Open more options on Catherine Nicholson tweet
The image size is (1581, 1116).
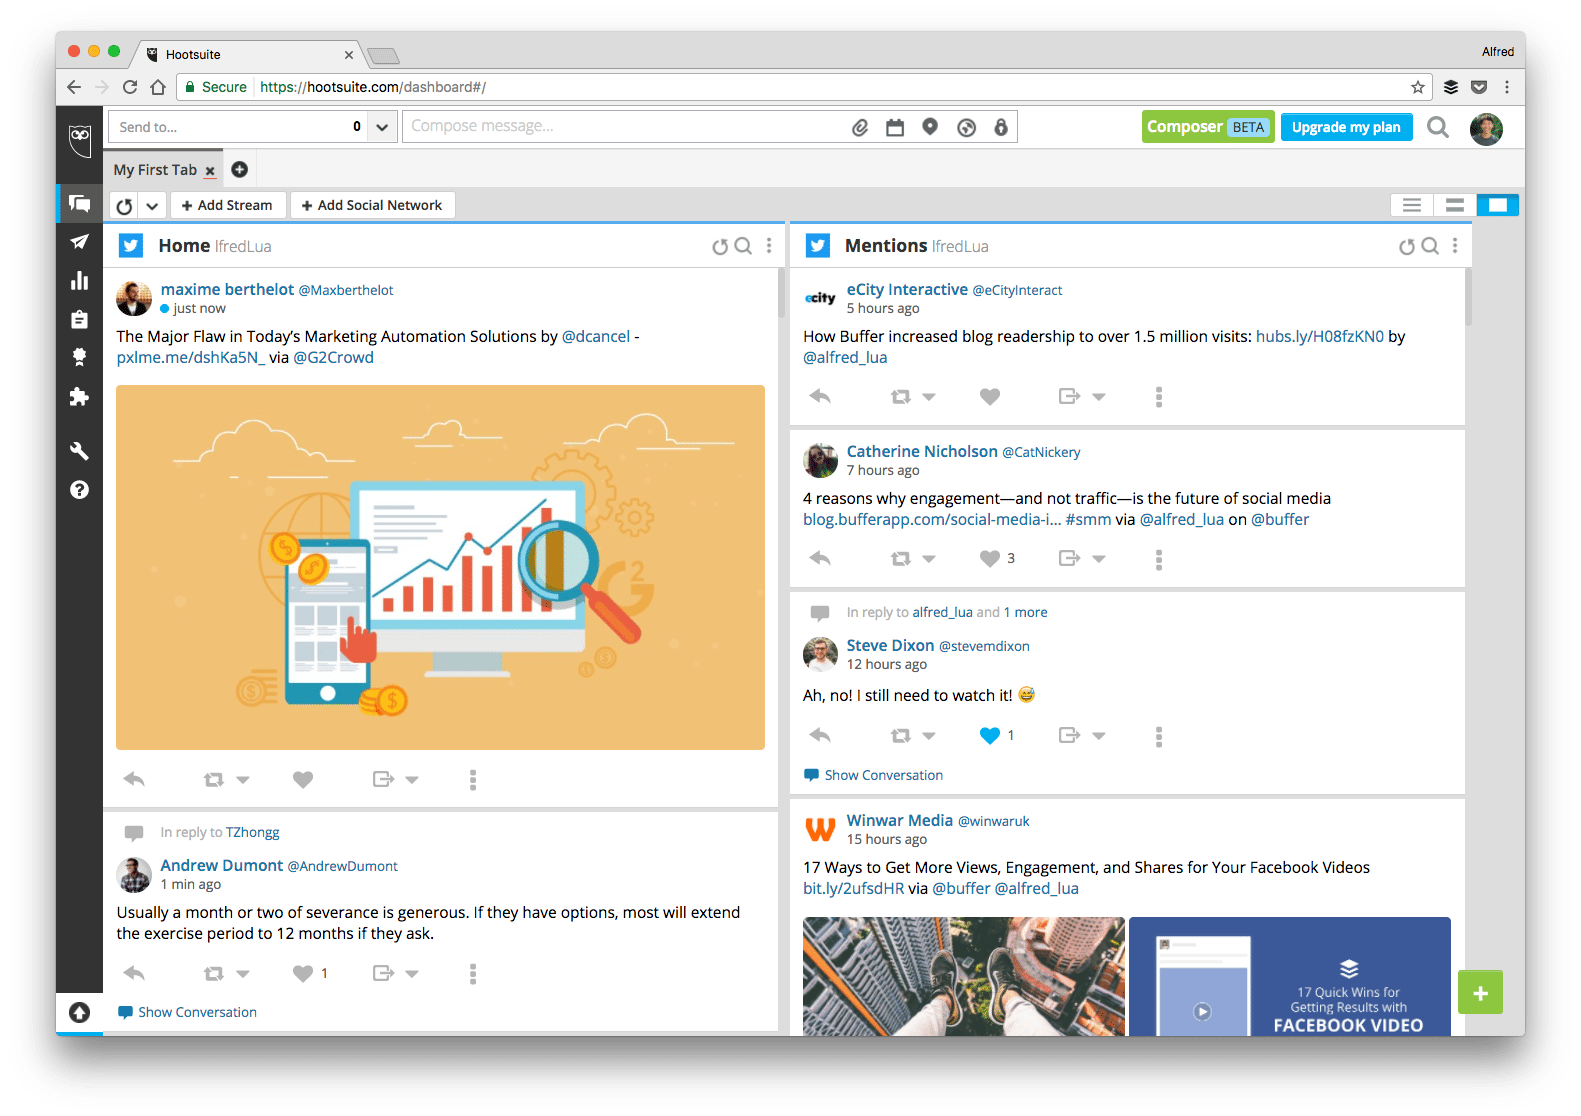point(1159,559)
